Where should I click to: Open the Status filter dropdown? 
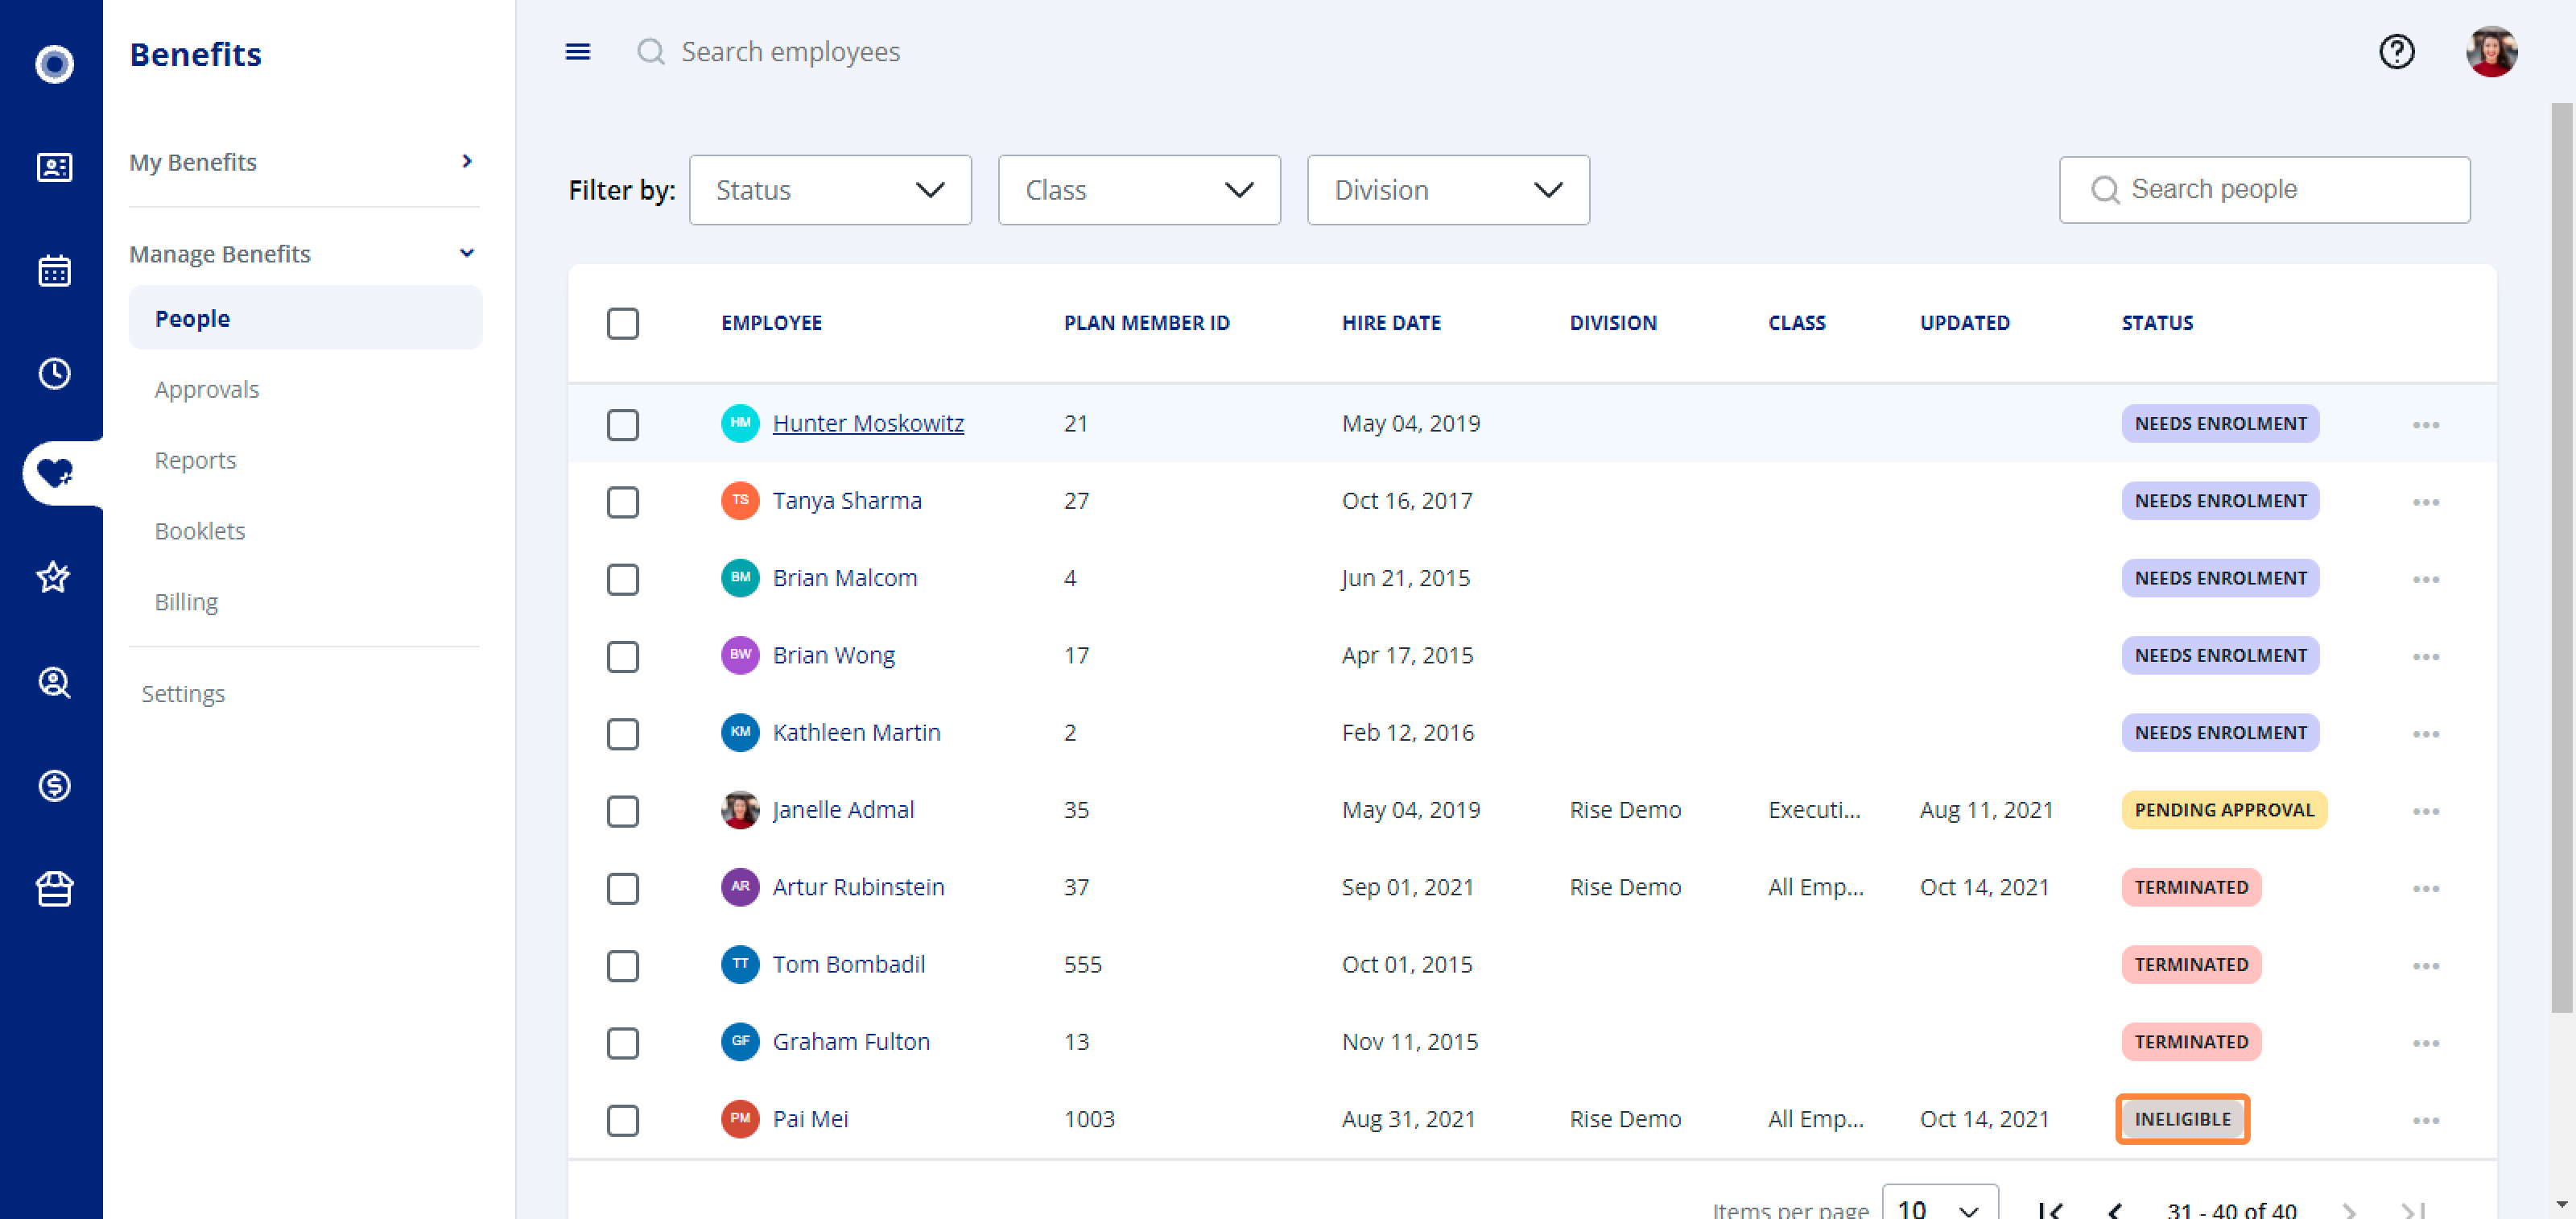coord(829,190)
